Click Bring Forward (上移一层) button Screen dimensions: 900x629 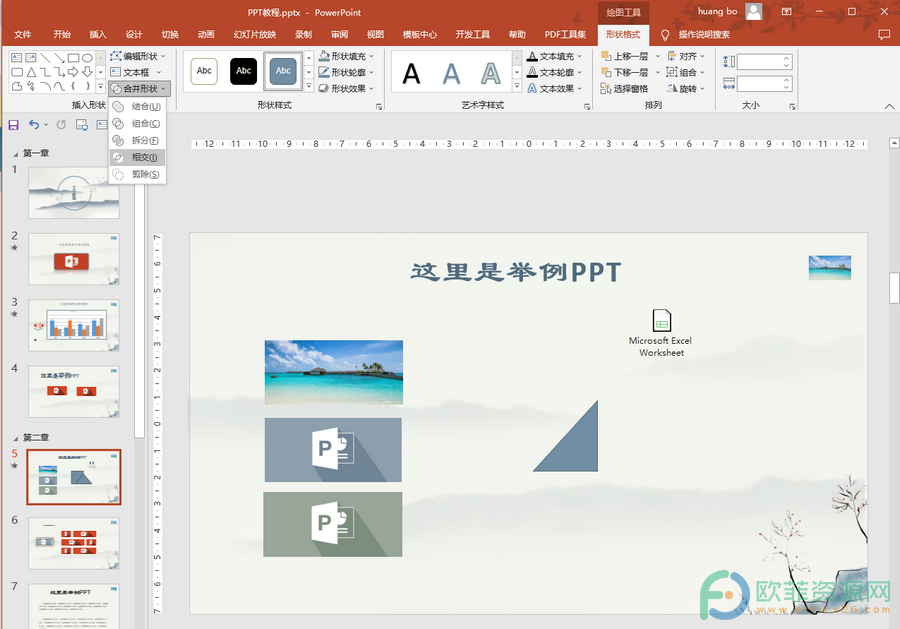point(624,56)
